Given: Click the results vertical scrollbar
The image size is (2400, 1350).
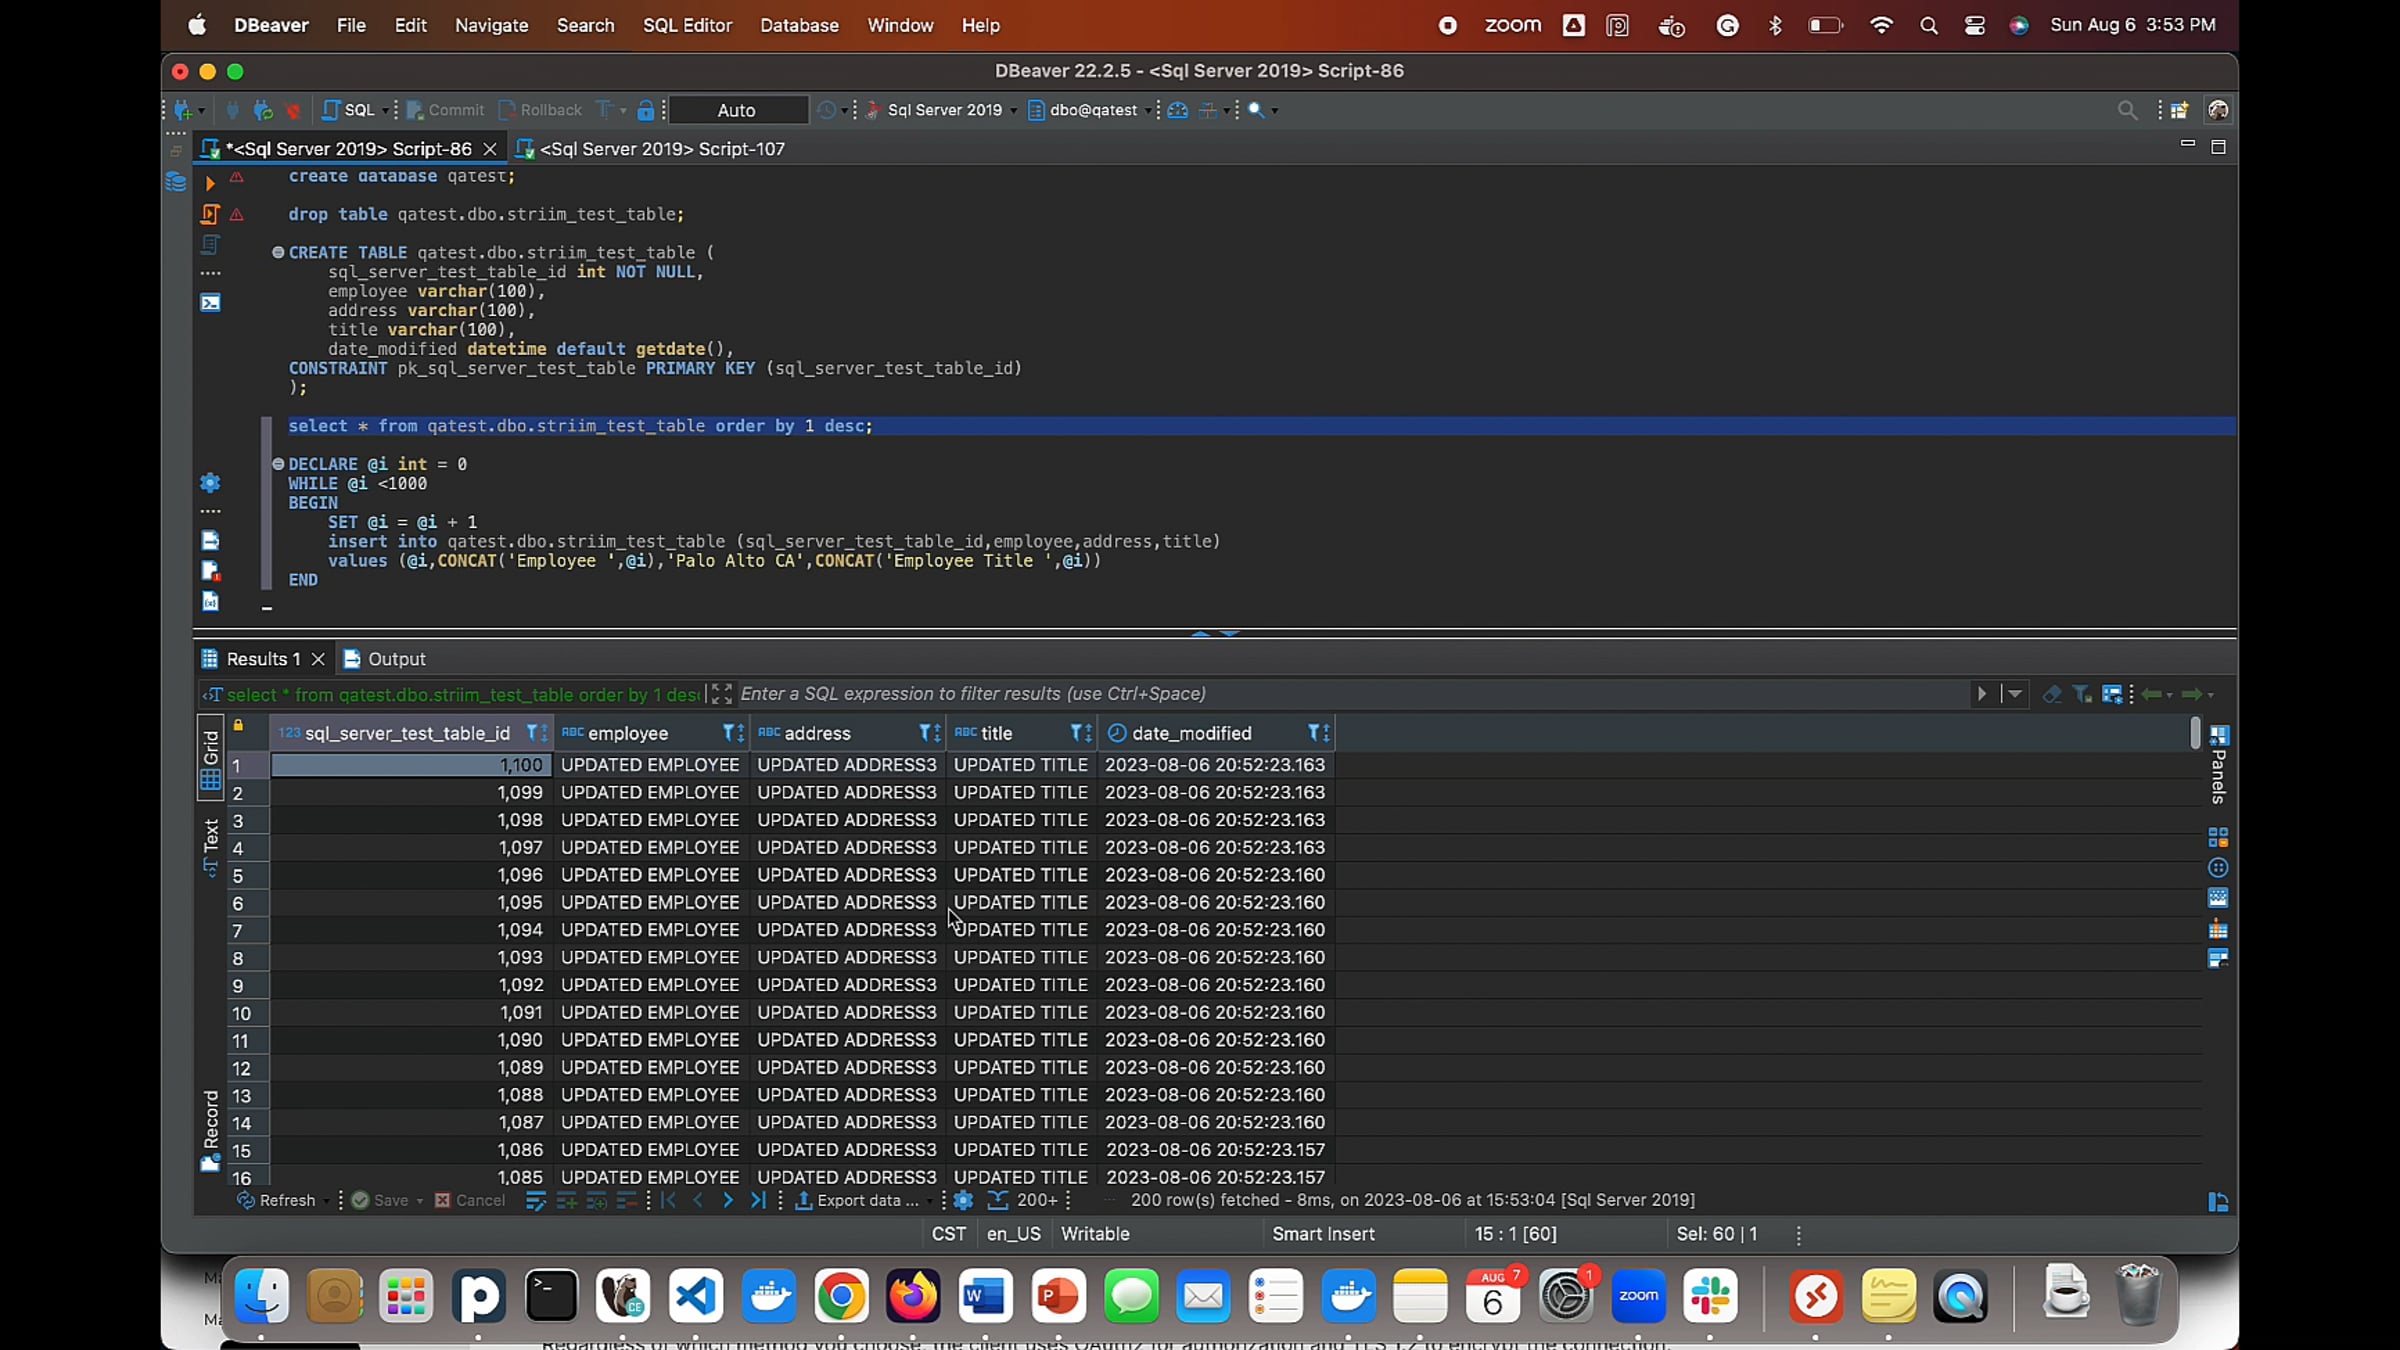Looking at the screenshot, I should pyautogui.click(x=2194, y=734).
